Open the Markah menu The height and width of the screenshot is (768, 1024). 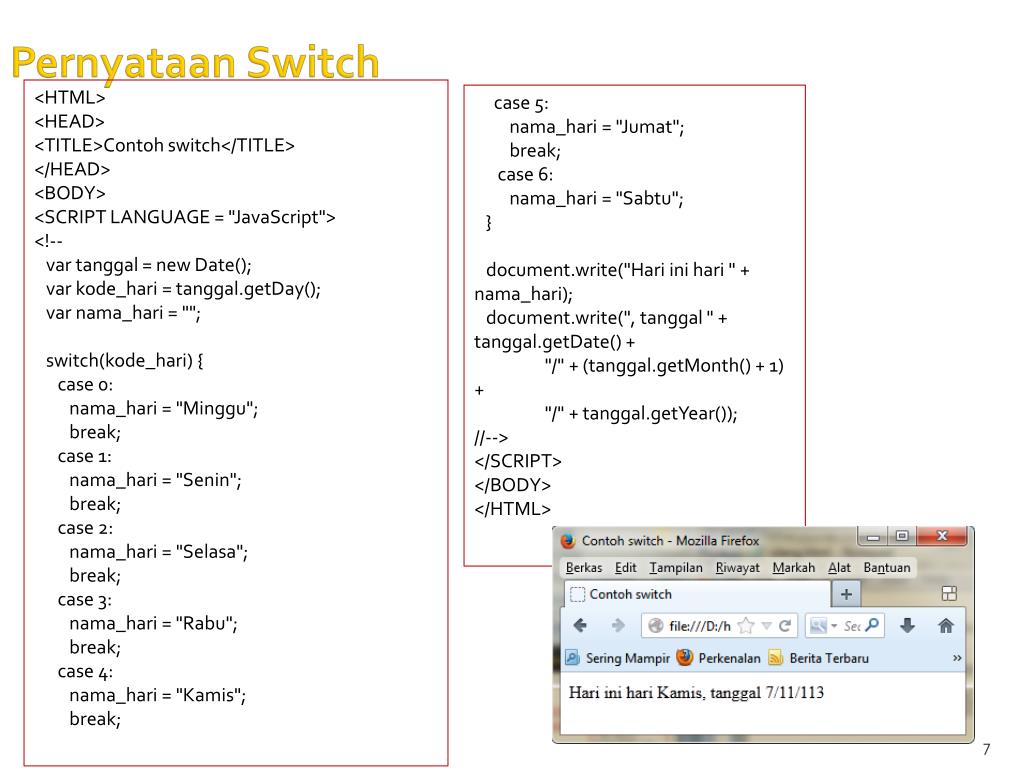click(793, 568)
